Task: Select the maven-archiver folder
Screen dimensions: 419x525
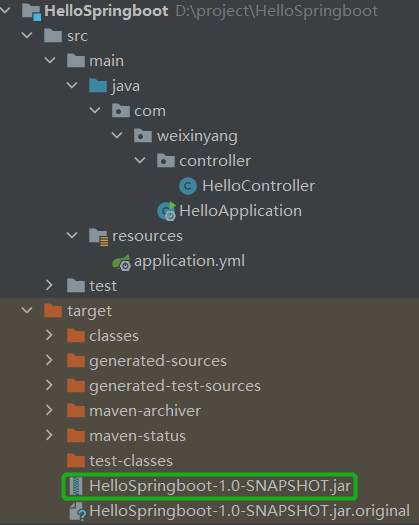Action: (145, 411)
